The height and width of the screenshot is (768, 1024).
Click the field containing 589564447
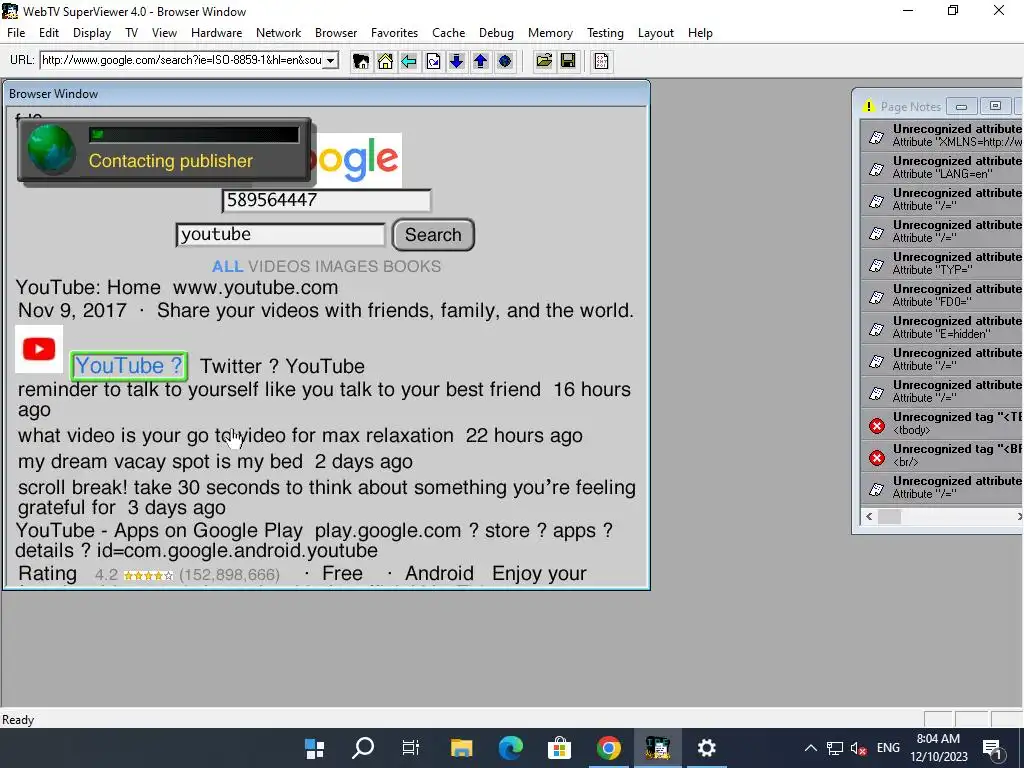327,200
